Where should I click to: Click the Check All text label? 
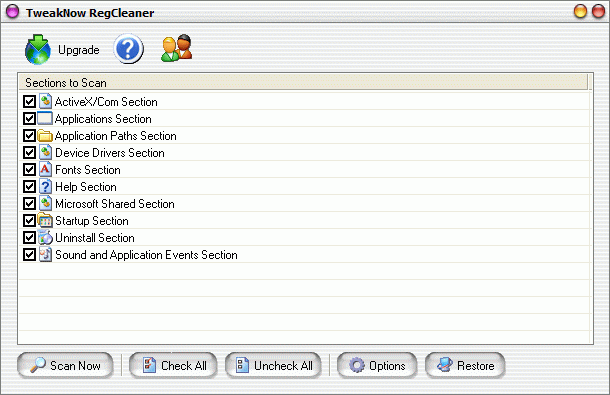tap(184, 366)
